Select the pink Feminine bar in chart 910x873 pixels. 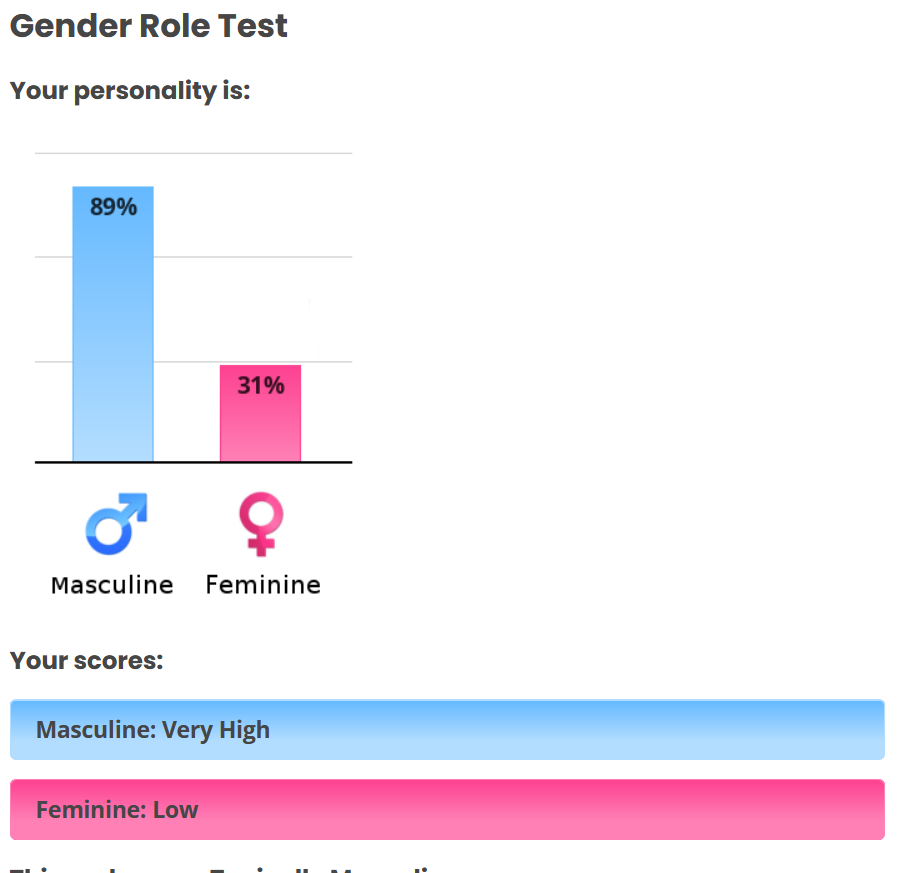click(261, 413)
